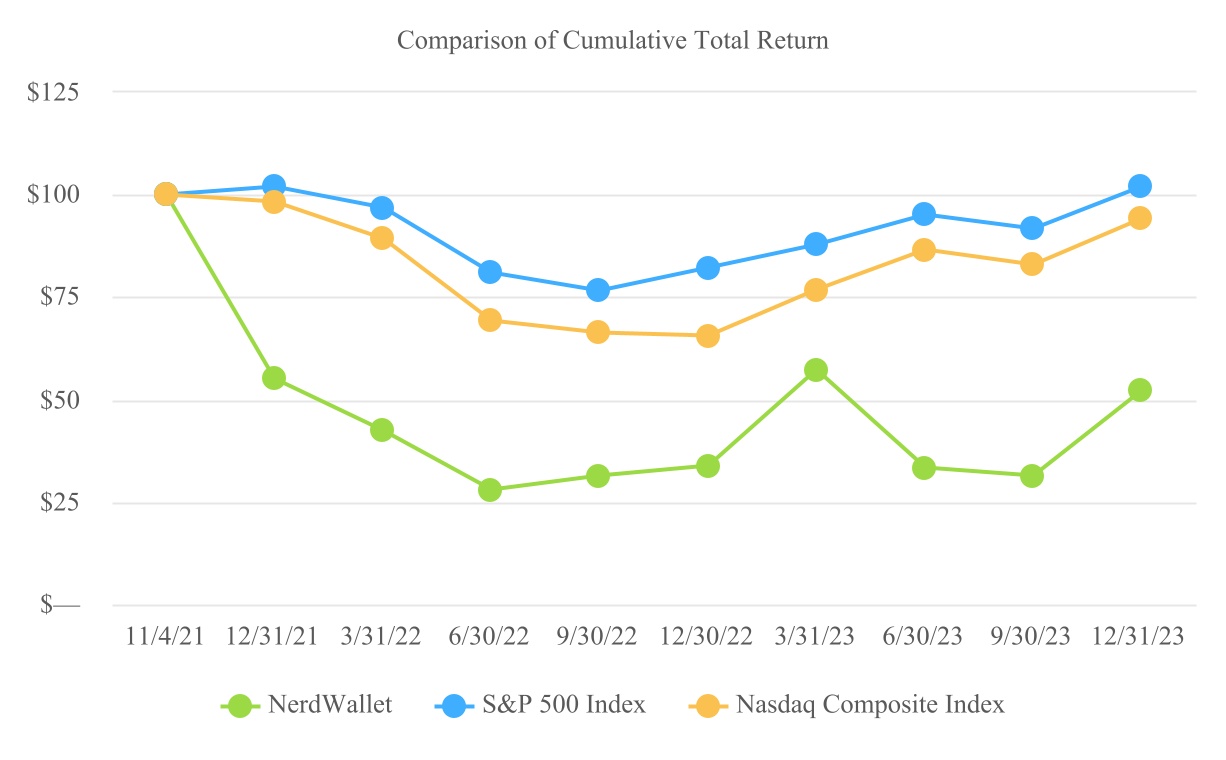The image size is (1226, 760).
Task: Select the 3/31/22 x-axis date label
Action: [381, 637]
